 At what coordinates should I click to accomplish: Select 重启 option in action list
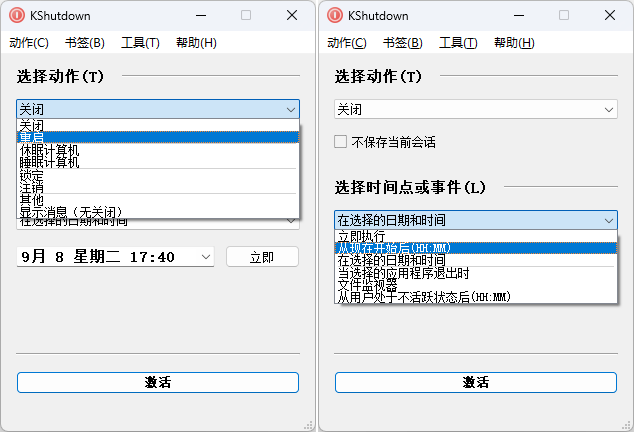tap(158, 137)
